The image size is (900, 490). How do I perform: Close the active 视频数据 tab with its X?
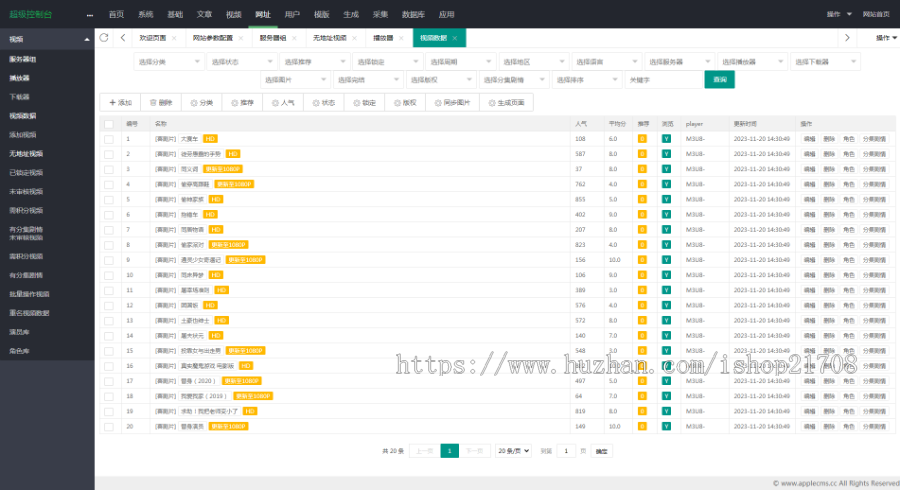[455, 38]
